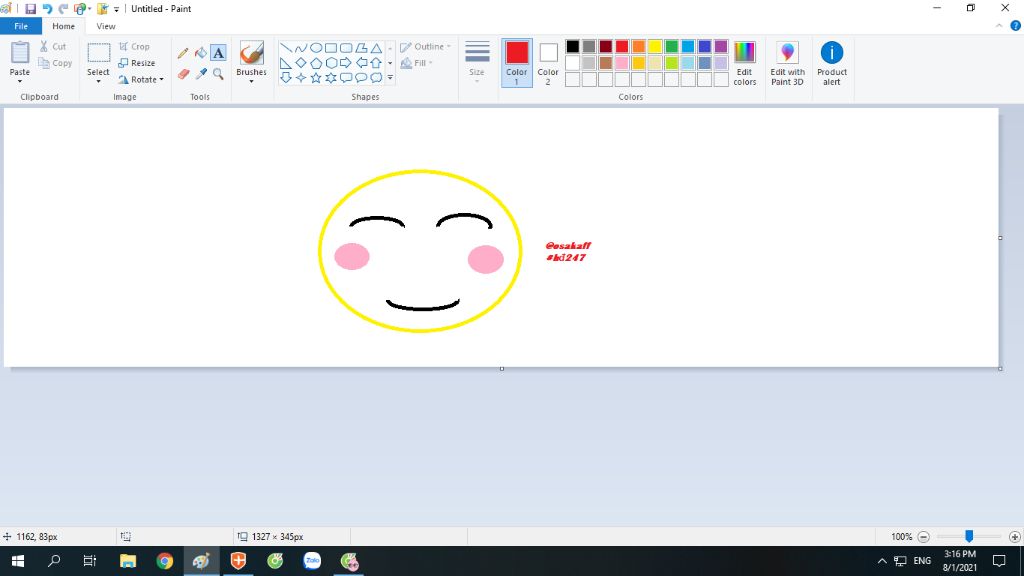The image size is (1024, 576).
Task: Show hidden system tray icons
Action: (882, 561)
